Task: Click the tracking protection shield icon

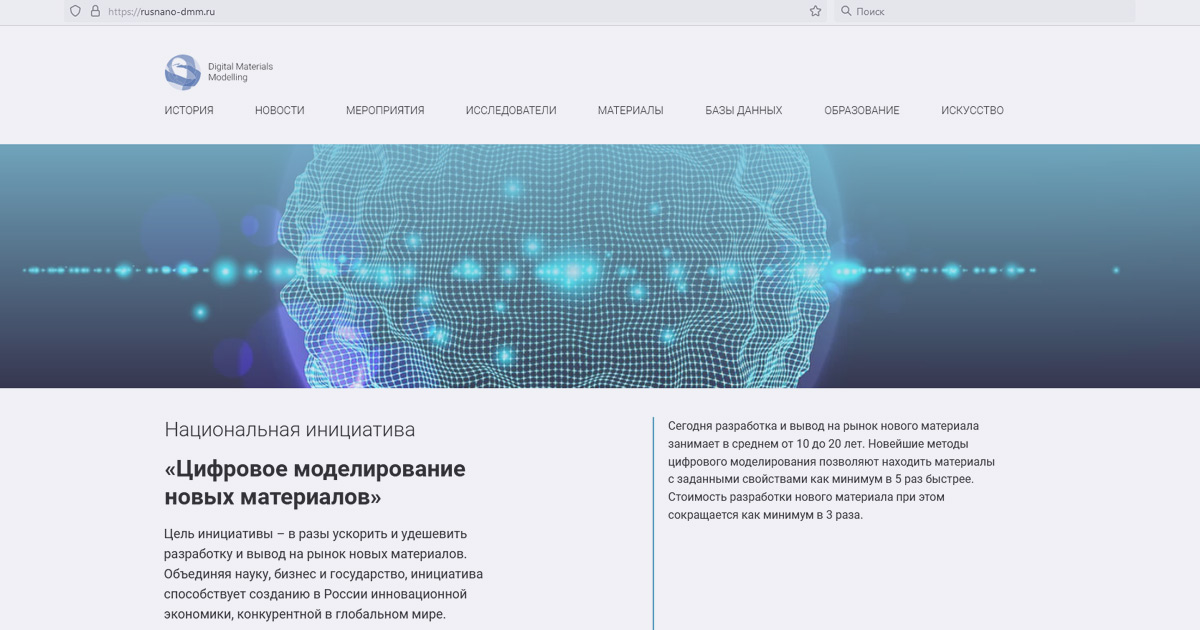Action: [x=75, y=11]
